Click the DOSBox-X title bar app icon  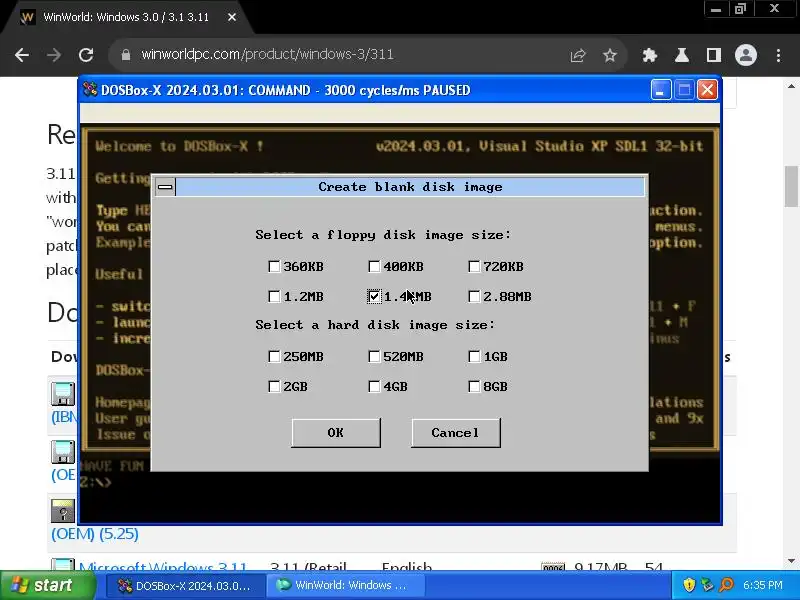tap(90, 90)
